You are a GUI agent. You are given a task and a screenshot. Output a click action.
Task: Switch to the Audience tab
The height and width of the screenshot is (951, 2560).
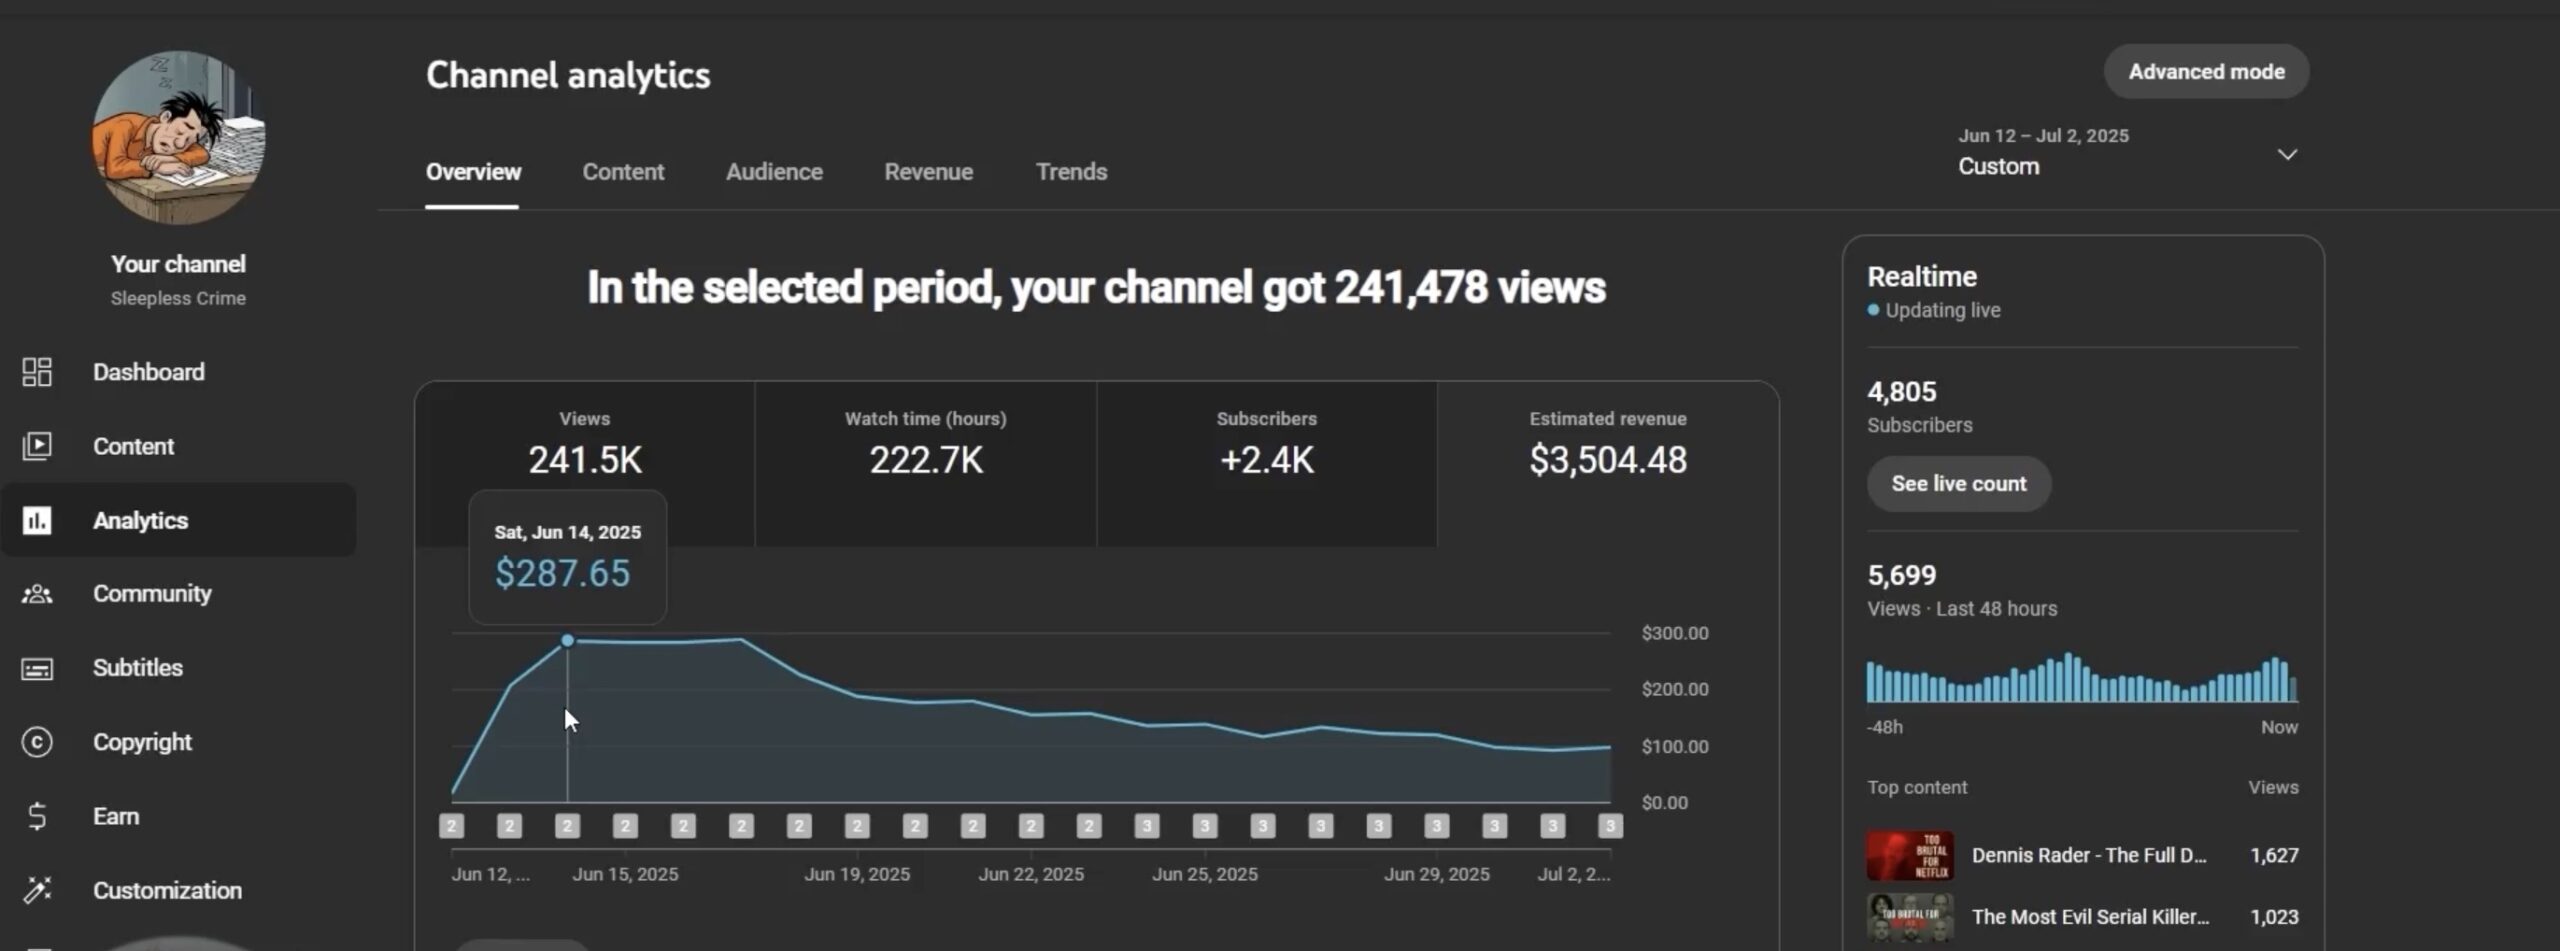click(x=774, y=172)
